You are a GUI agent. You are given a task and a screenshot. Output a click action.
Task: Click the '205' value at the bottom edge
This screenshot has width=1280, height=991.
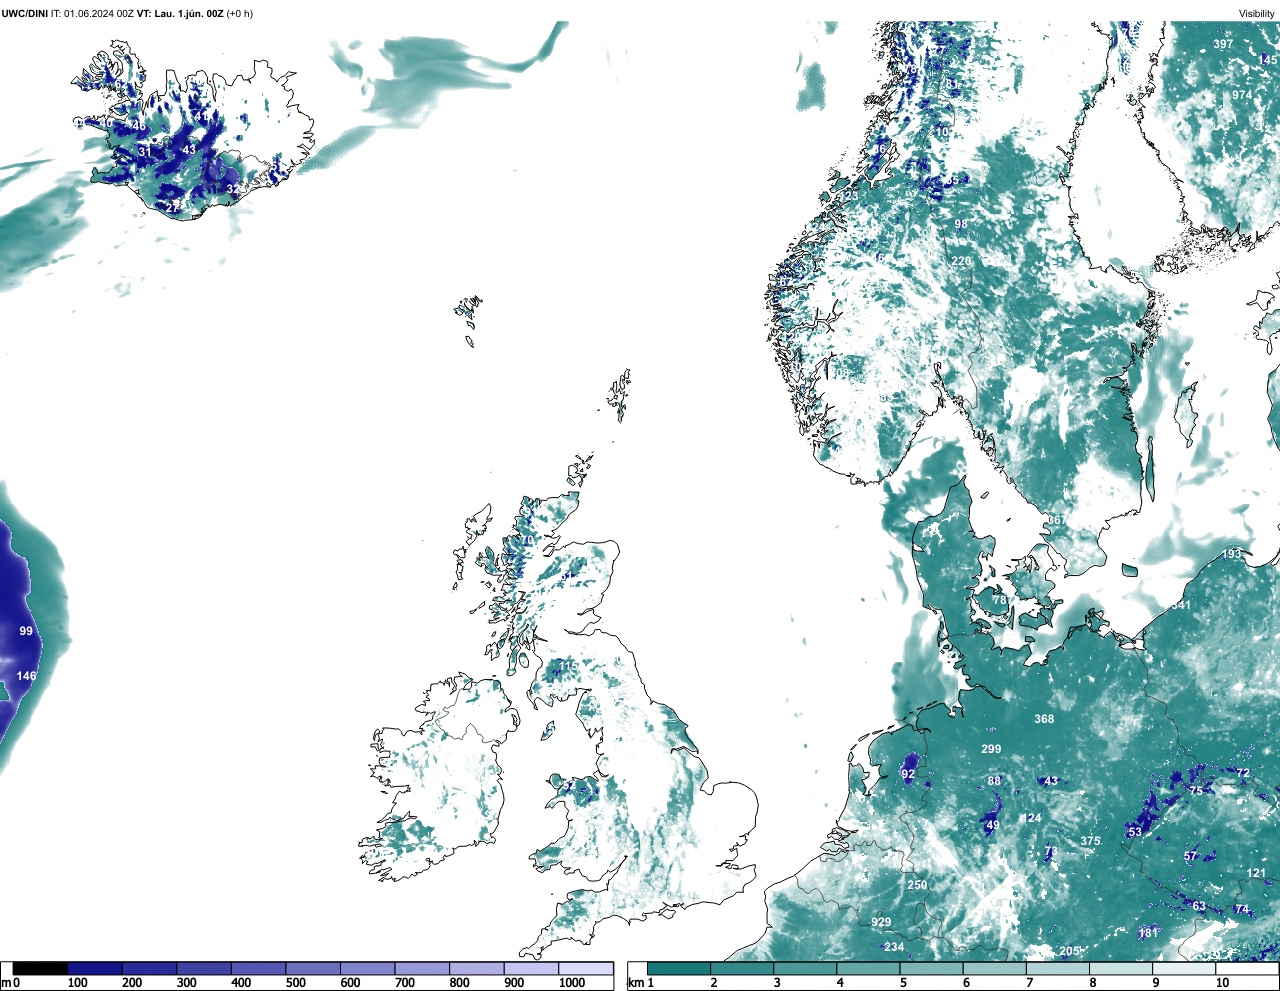pyautogui.click(x=1070, y=951)
